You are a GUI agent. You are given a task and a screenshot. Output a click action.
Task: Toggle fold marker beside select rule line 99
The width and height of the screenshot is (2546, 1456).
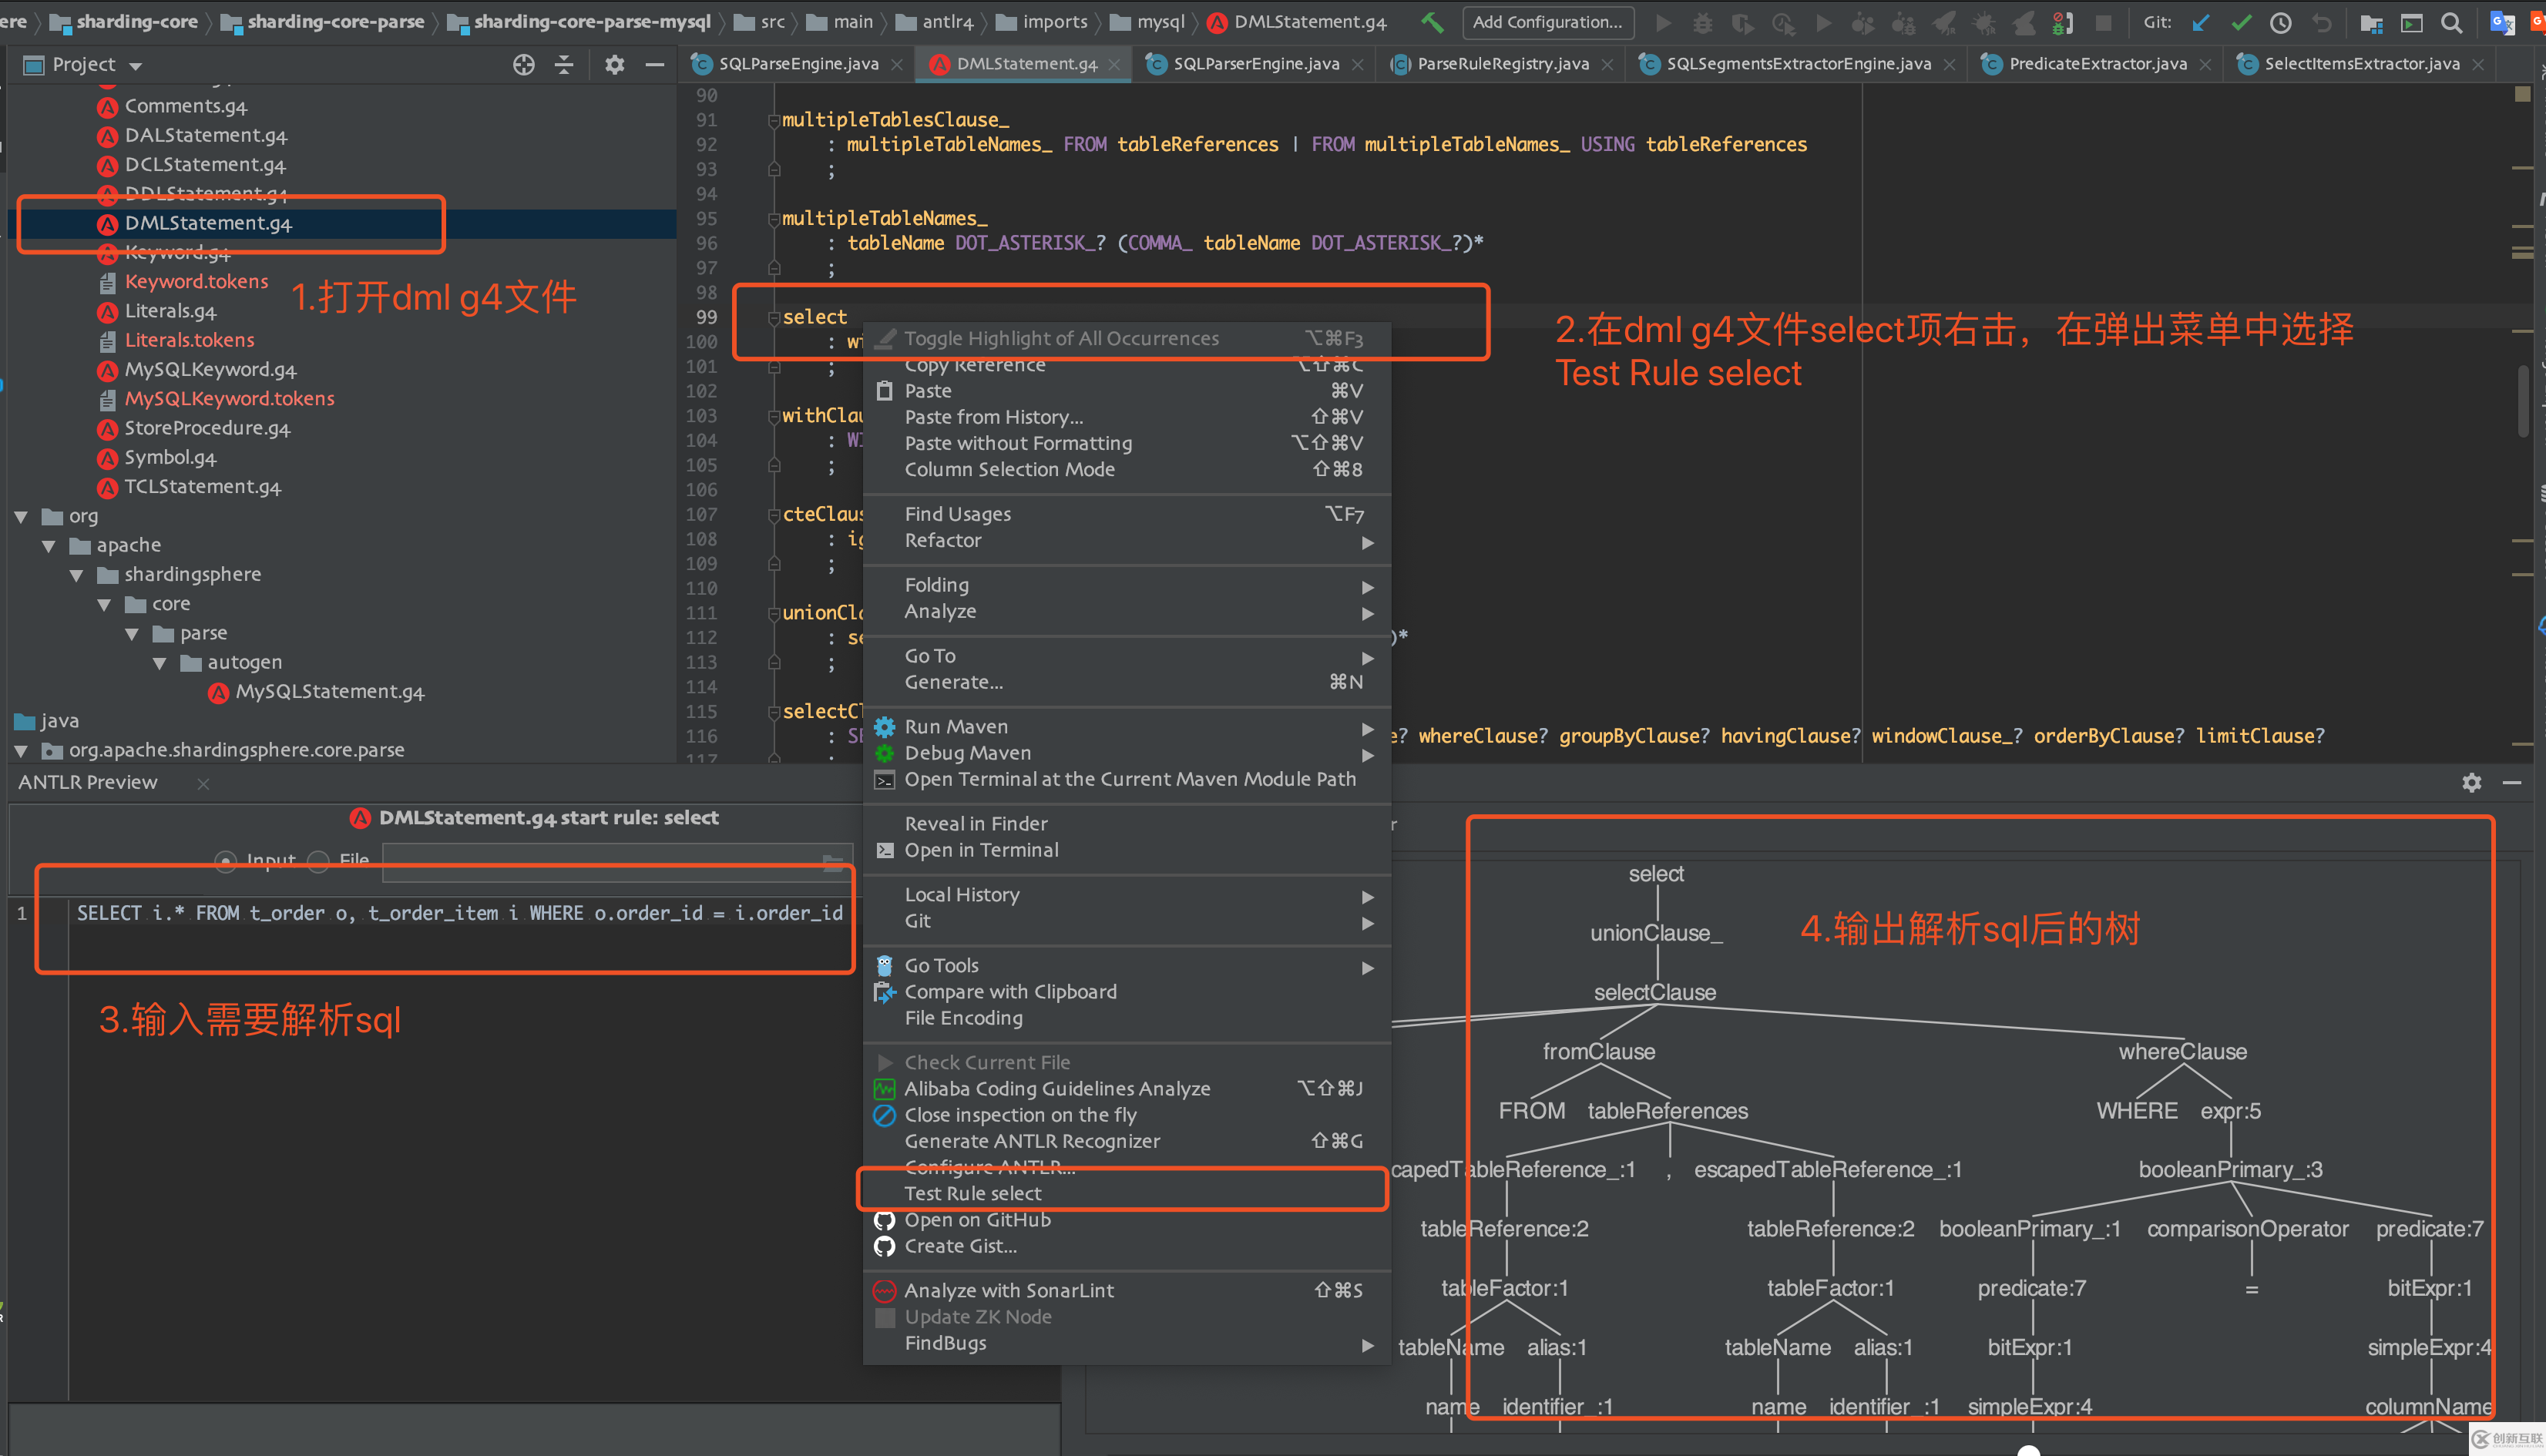[x=773, y=318]
